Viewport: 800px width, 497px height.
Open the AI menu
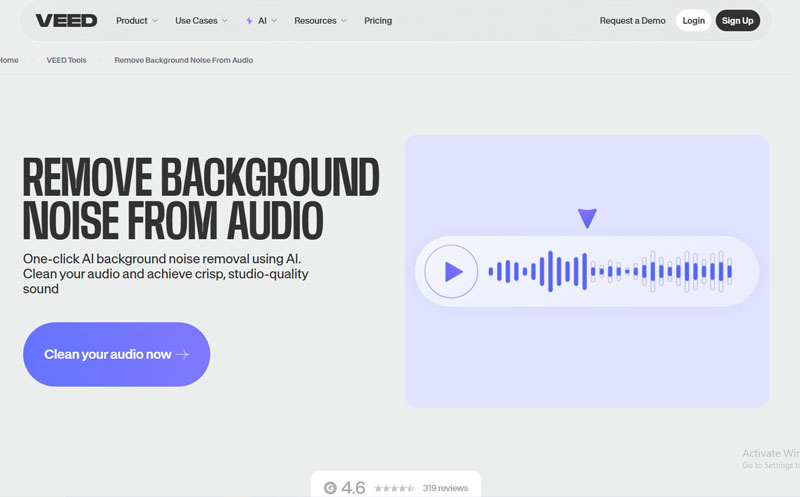pos(262,20)
